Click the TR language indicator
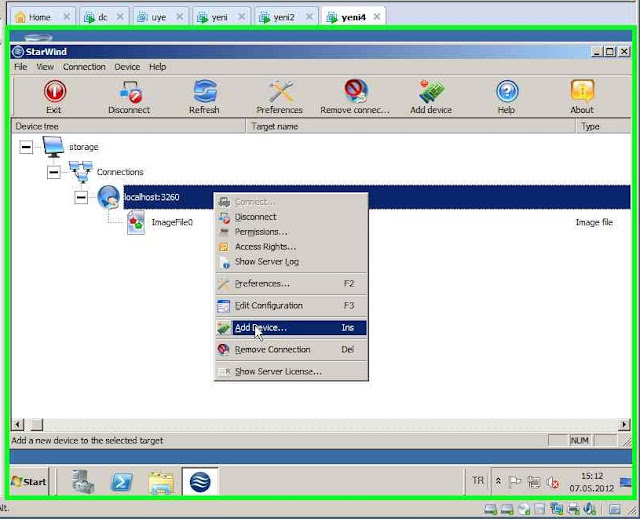Image resolution: width=640 pixels, height=519 pixels. (478, 481)
